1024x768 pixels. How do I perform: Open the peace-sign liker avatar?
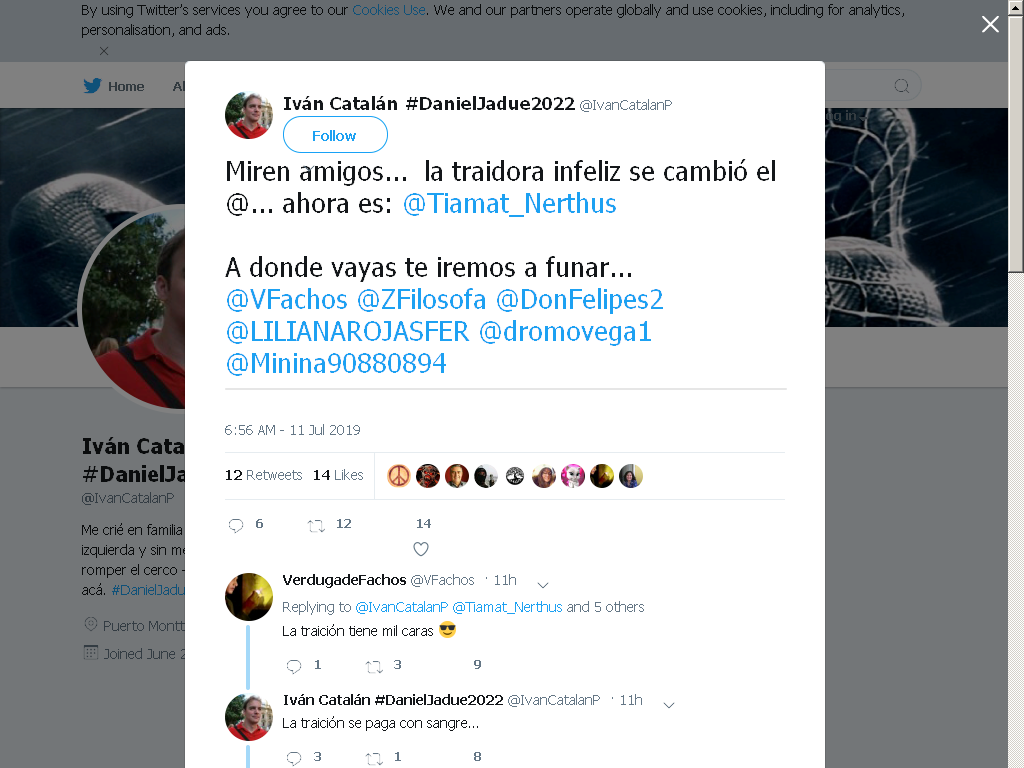(399, 476)
